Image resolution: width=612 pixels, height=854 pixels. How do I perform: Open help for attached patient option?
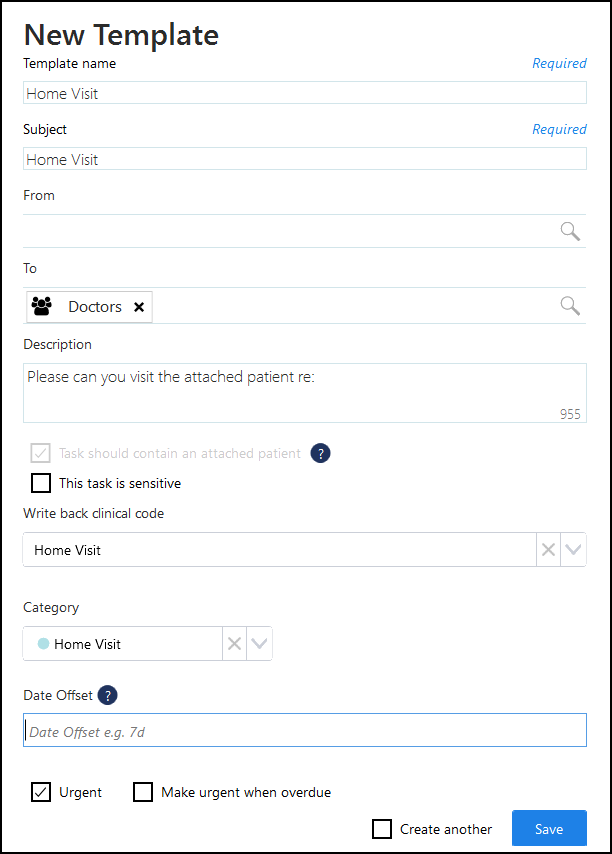[x=320, y=453]
